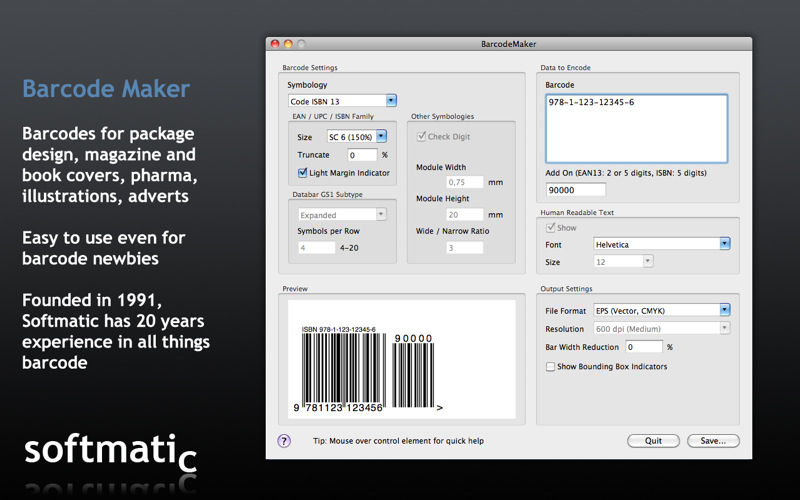Click the Module Height input field

(464, 215)
